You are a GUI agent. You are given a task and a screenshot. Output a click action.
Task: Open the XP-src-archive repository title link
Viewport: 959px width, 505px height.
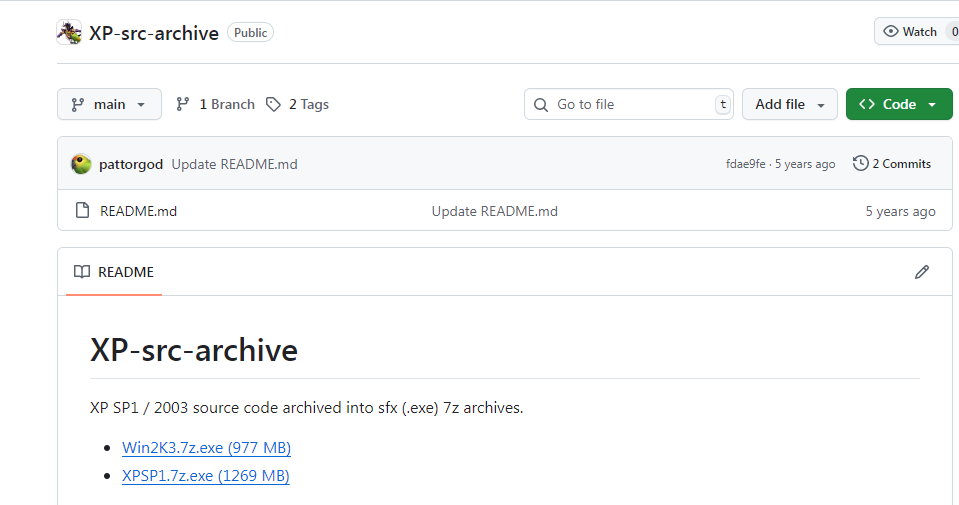click(x=154, y=33)
